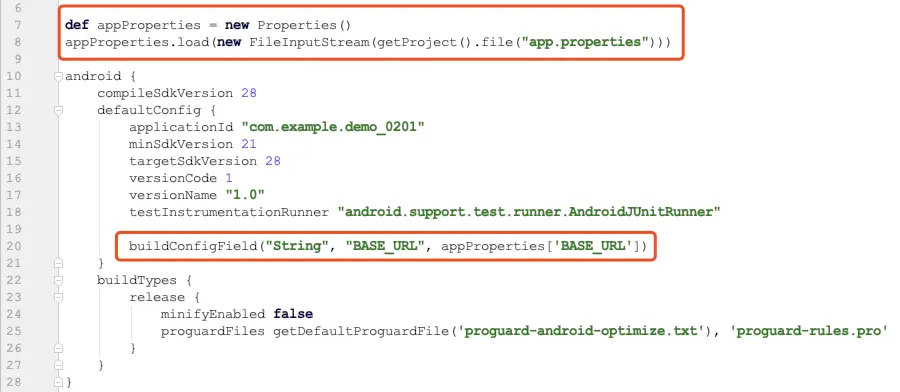Collapse the android block fold marker

tap(58, 76)
